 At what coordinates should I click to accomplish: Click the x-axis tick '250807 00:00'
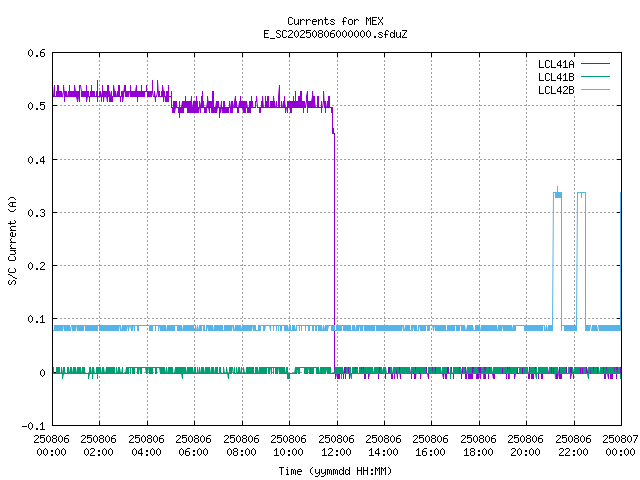620,446
